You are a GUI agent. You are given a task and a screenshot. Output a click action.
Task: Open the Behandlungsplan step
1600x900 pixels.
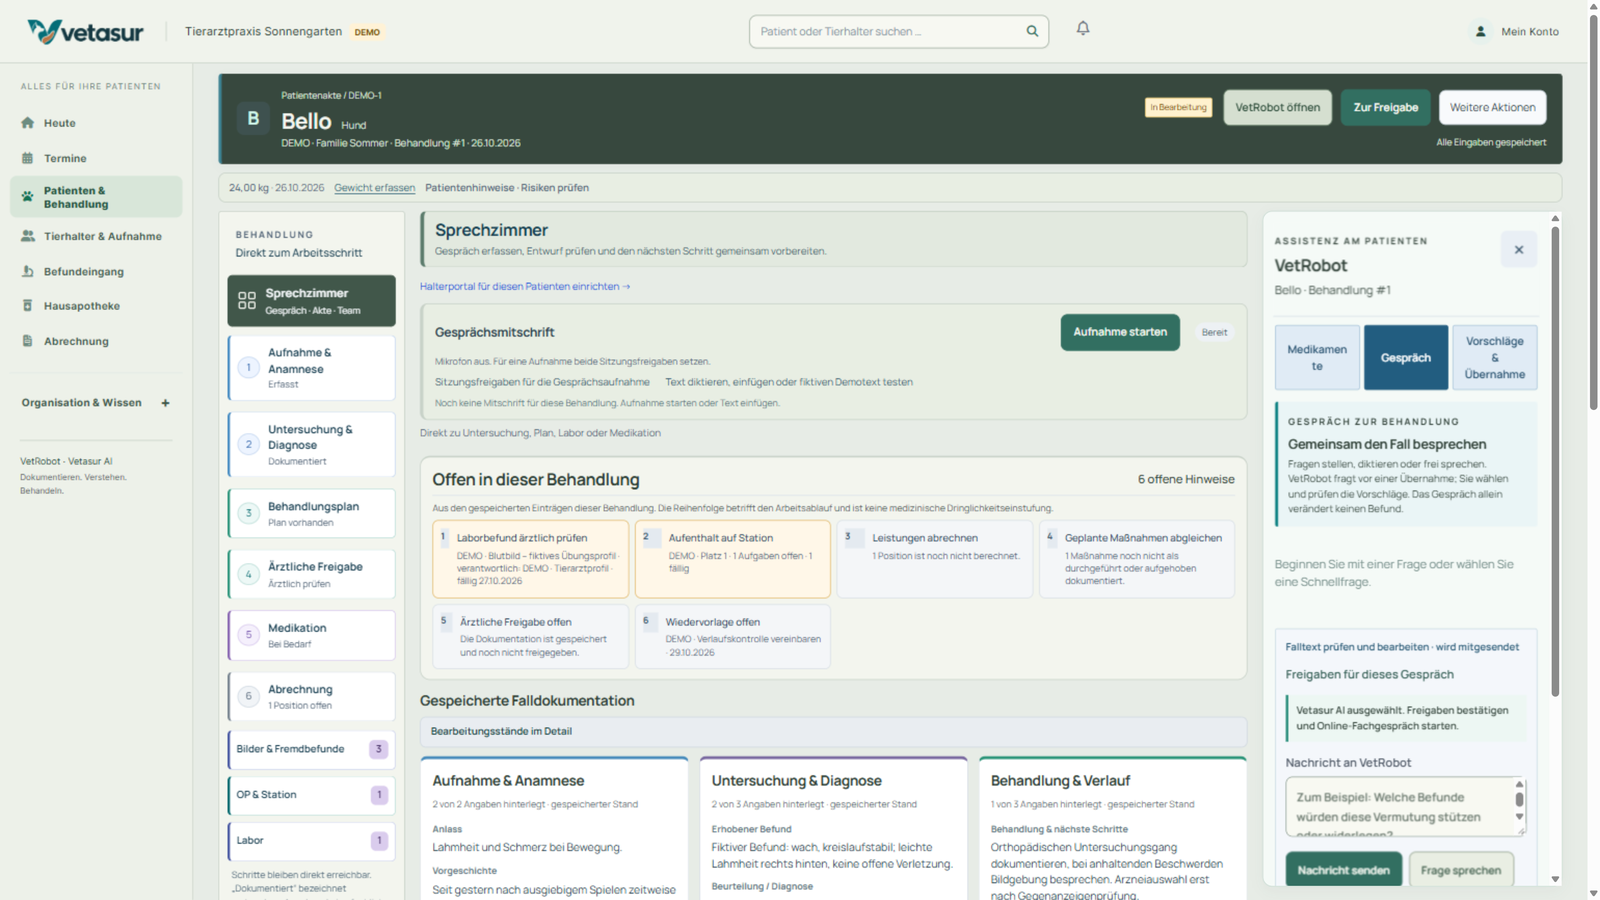(x=311, y=513)
